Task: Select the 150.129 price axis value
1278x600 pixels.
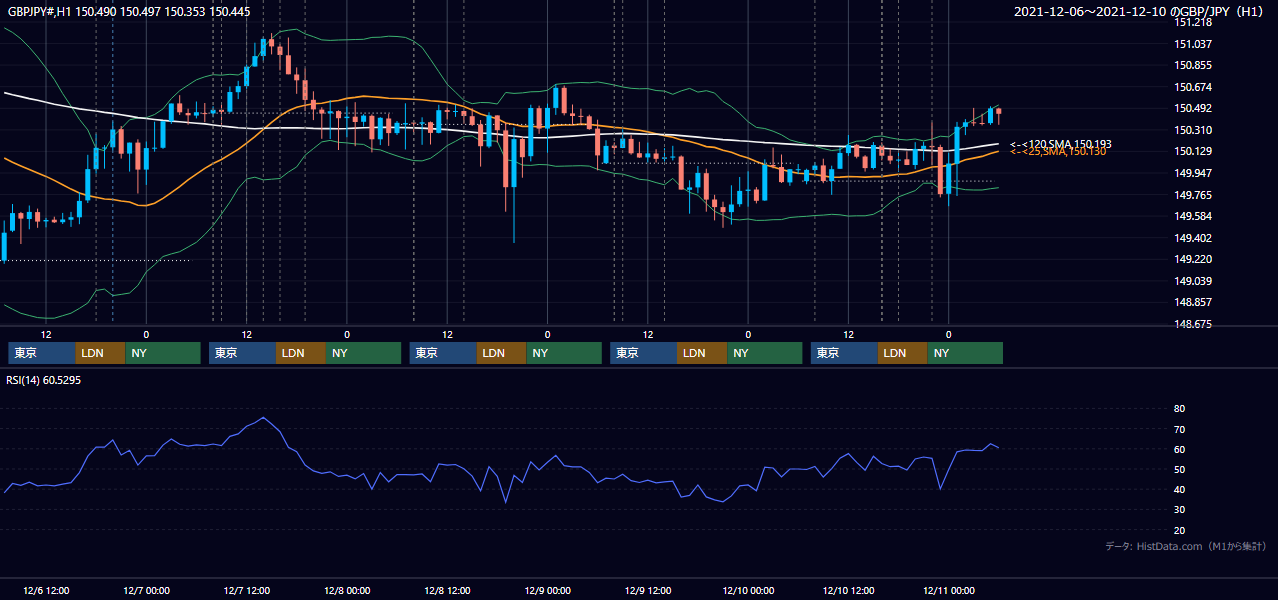Action: (1193, 151)
